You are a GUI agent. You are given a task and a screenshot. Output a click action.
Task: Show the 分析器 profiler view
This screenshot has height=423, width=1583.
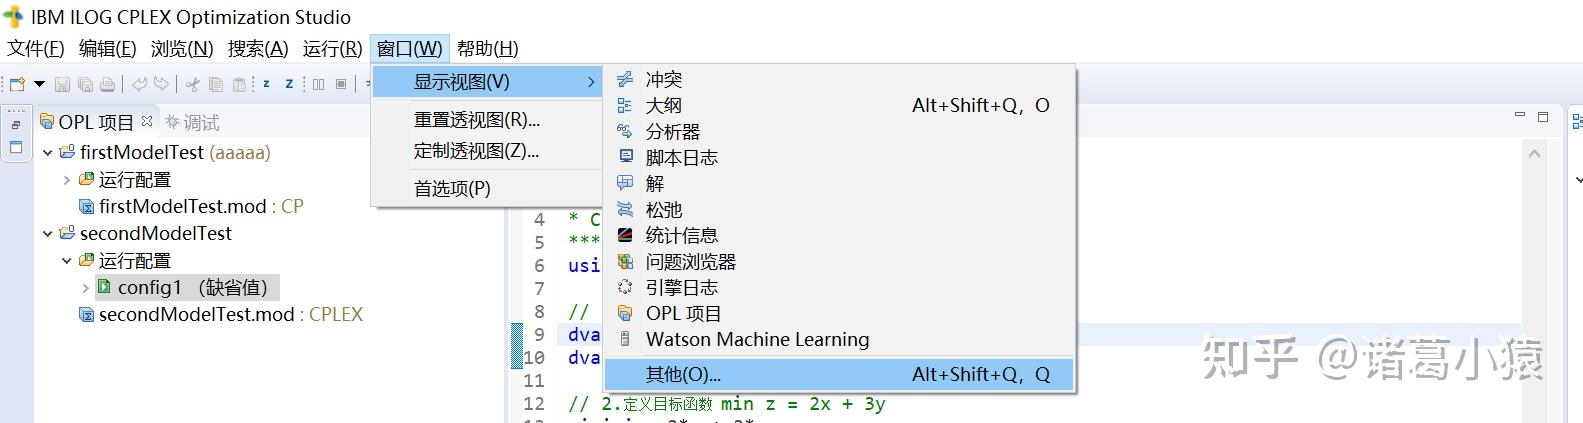point(839,131)
